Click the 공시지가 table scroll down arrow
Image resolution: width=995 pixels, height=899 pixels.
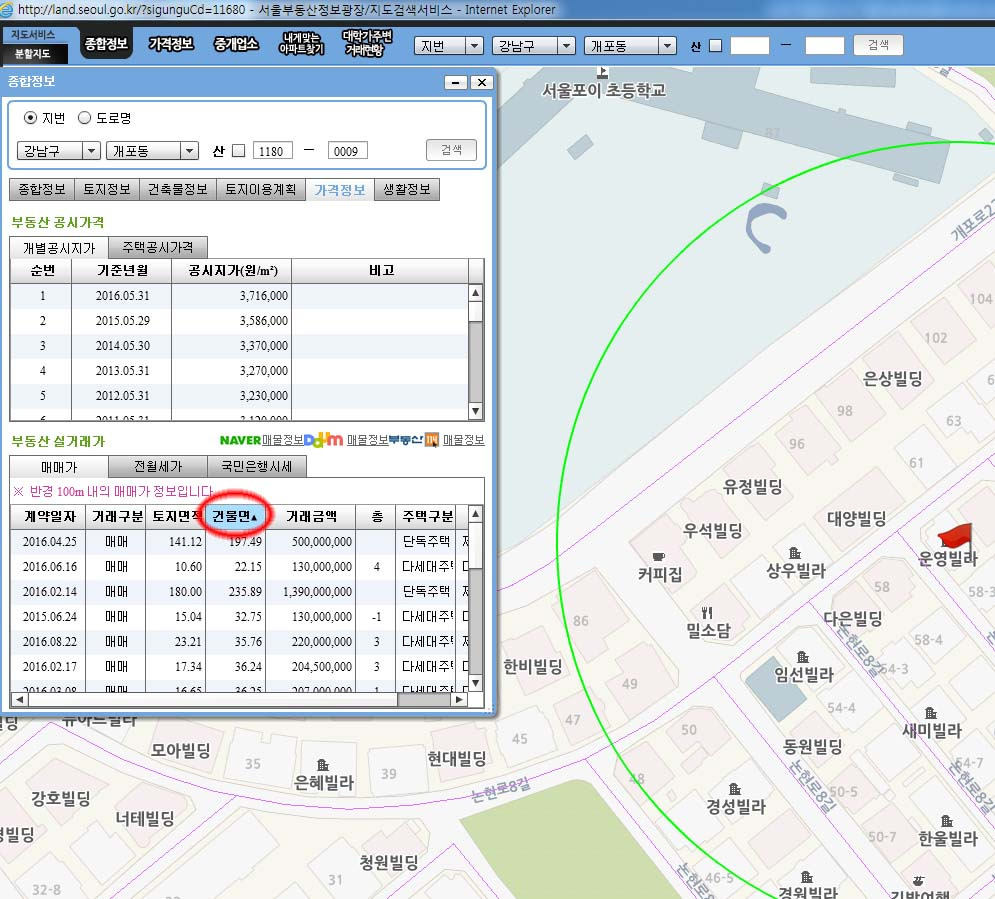pyautogui.click(x=475, y=411)
